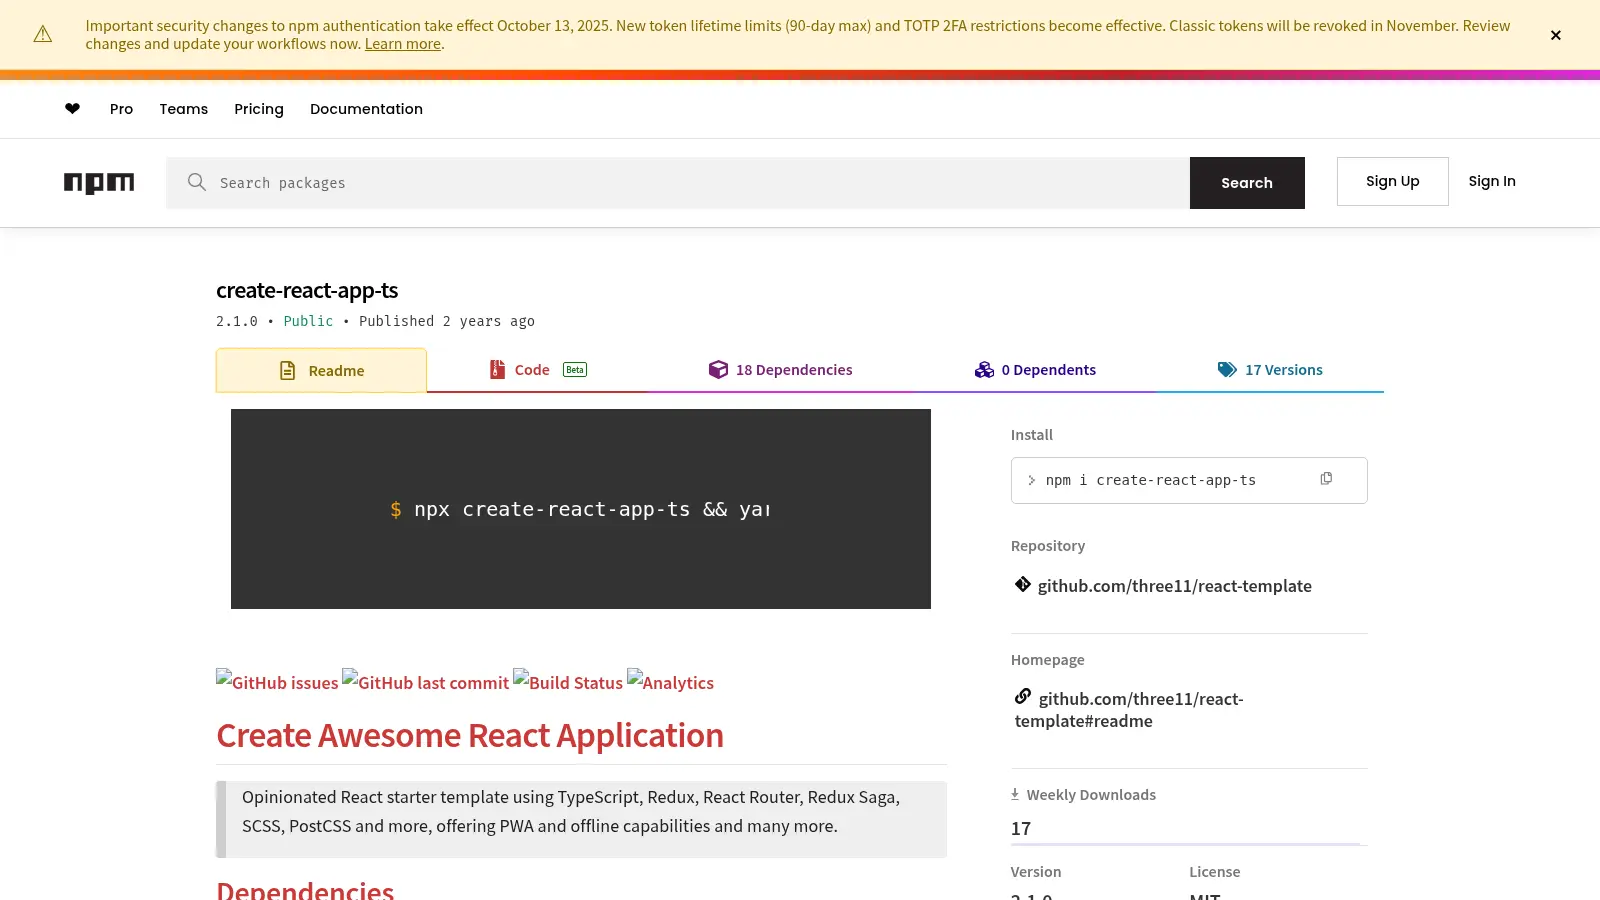Click the create-react-app-ts package title

click(x=307, y=290)
